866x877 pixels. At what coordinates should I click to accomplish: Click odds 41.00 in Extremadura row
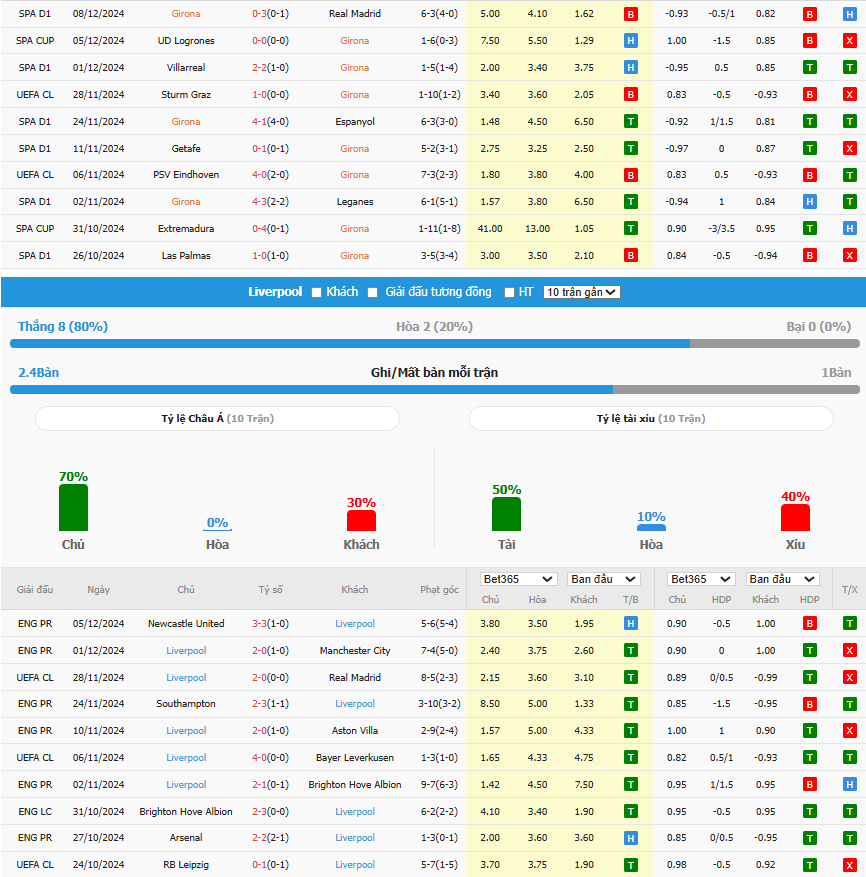(x=490, y=228)
